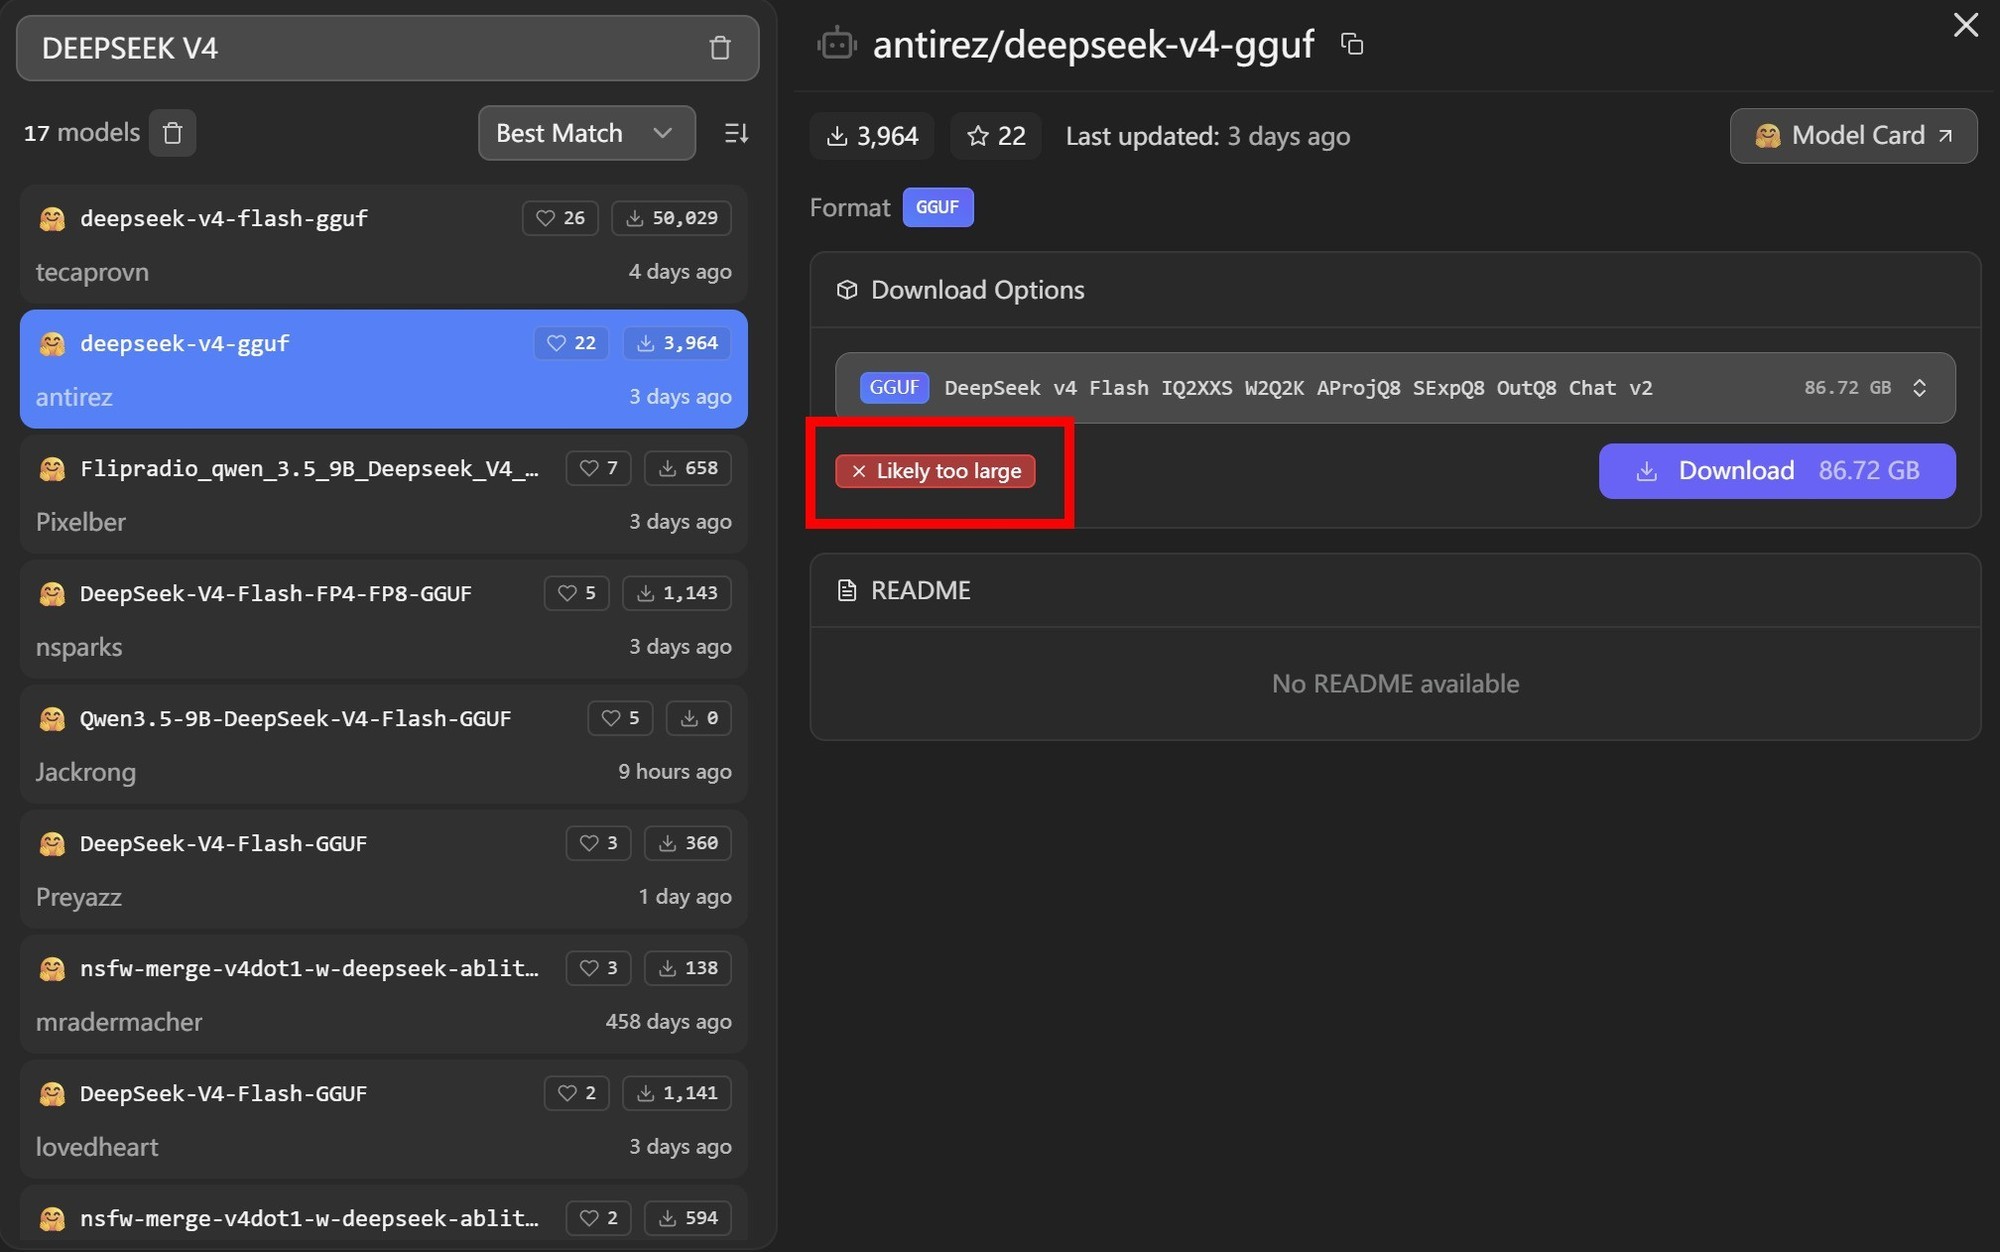Click the 50,029 downloads badge
This screenshot has height=1252, width=2000.
[x=671, y=218]
